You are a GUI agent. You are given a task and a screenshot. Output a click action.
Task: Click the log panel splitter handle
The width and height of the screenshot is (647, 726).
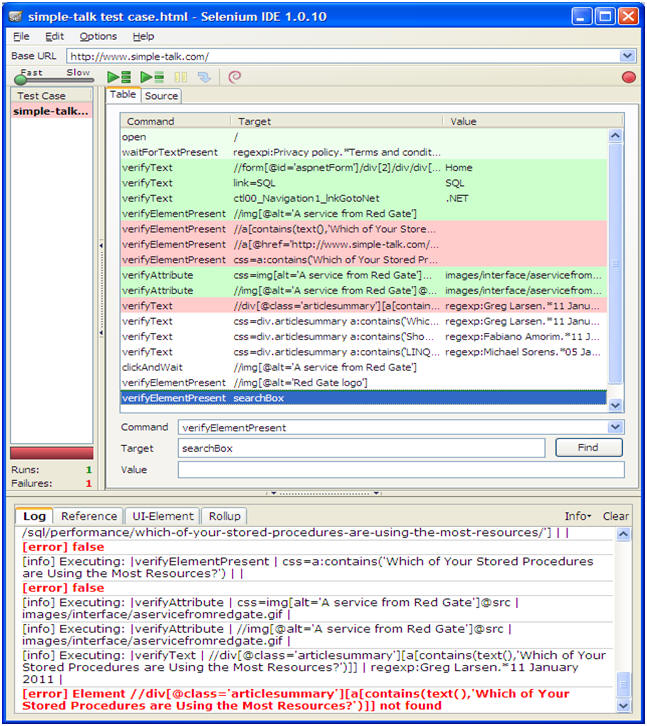coord(324,494)
